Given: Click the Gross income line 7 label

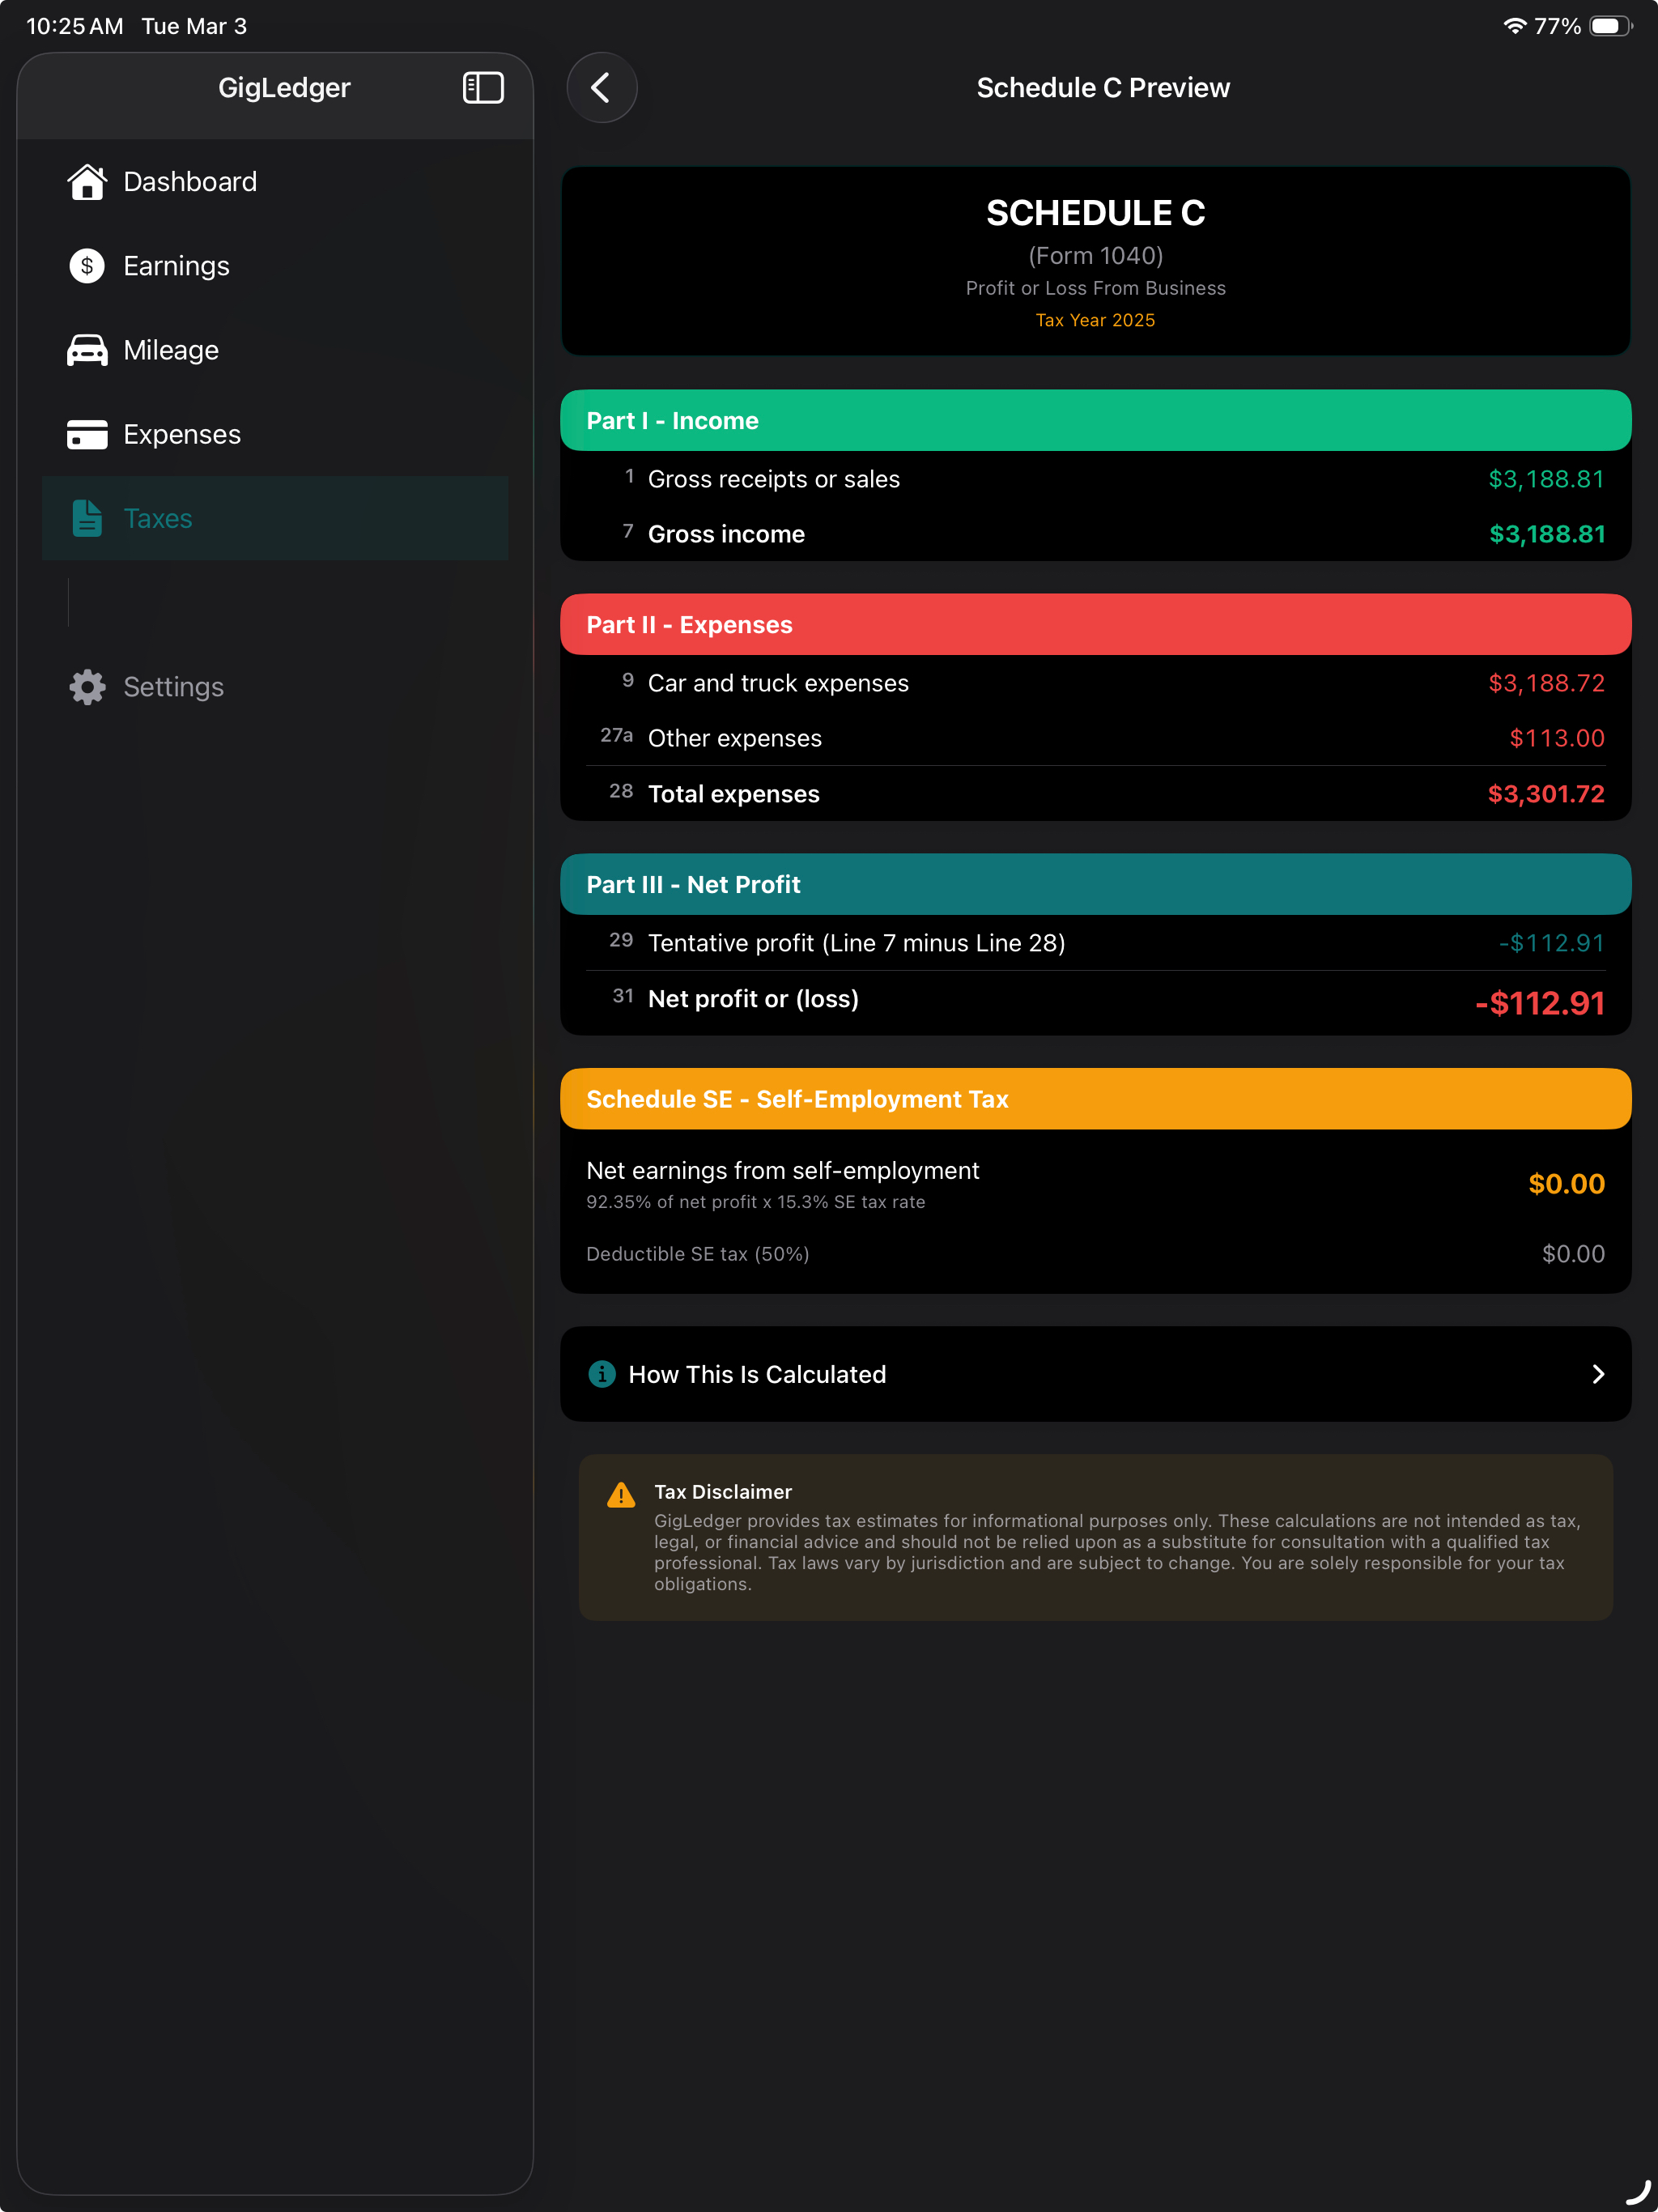Looking at the screenshot, I should (x=726, y=534).
